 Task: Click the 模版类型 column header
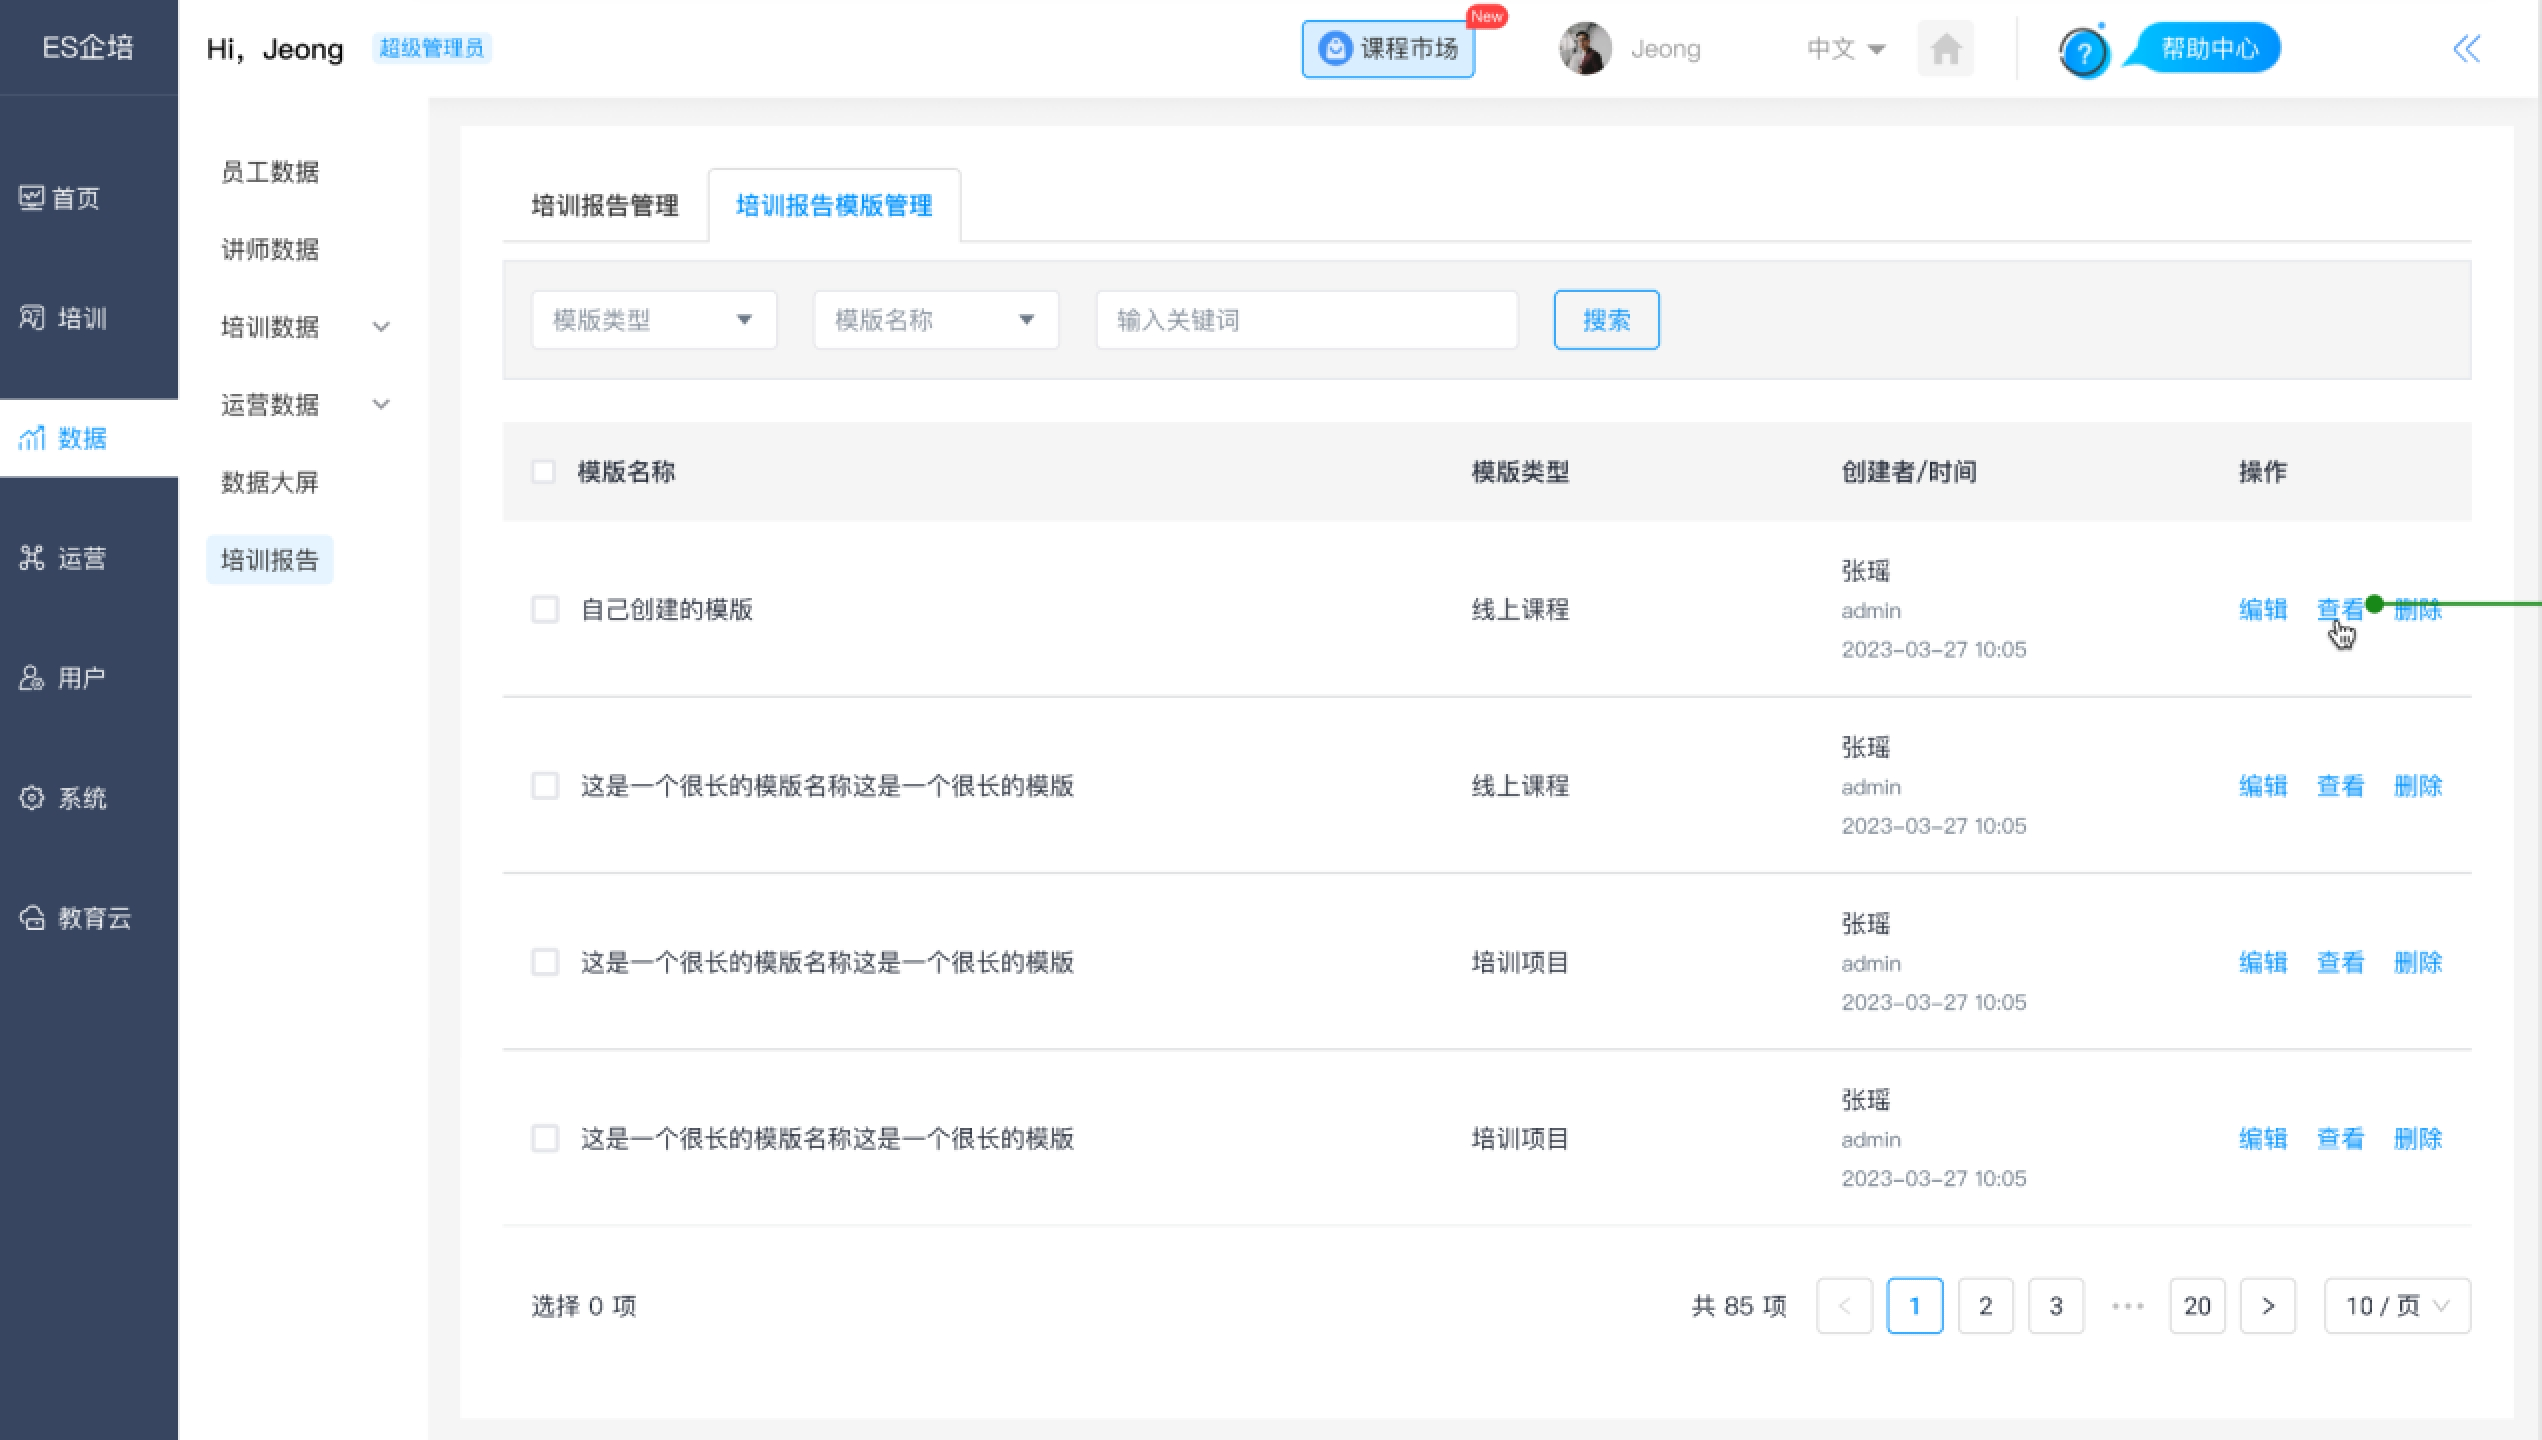tap(1520, 471)
